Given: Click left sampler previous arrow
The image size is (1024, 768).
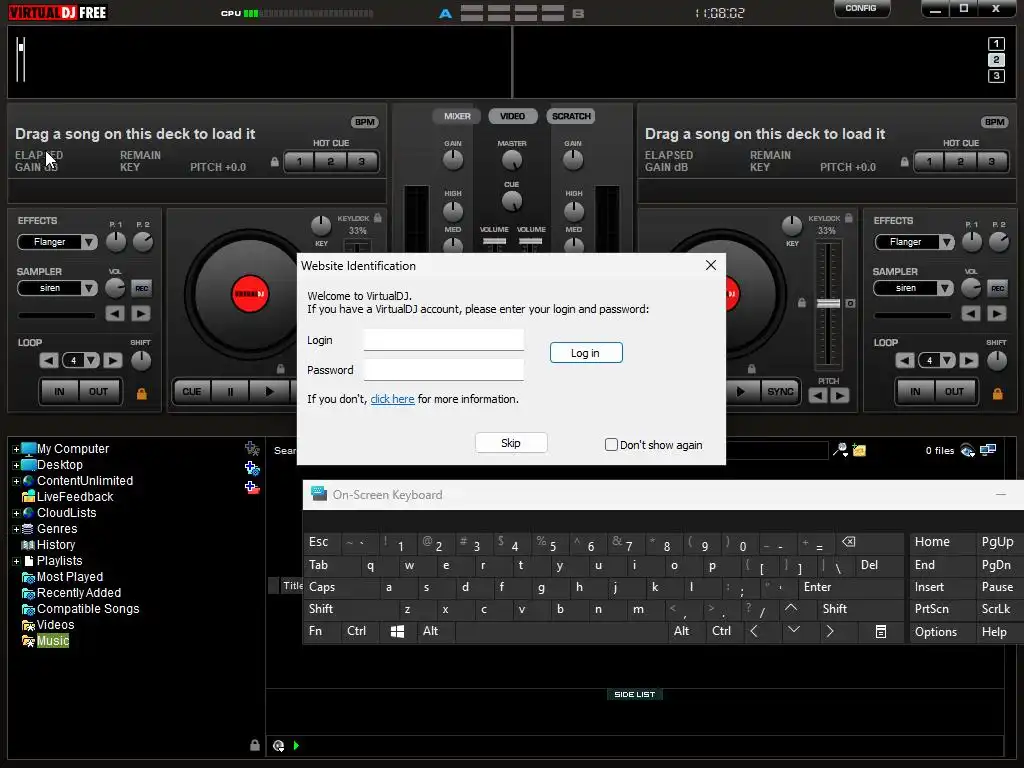Looking at the screenshot, I should pyautogui.click(x=115, y=314).
